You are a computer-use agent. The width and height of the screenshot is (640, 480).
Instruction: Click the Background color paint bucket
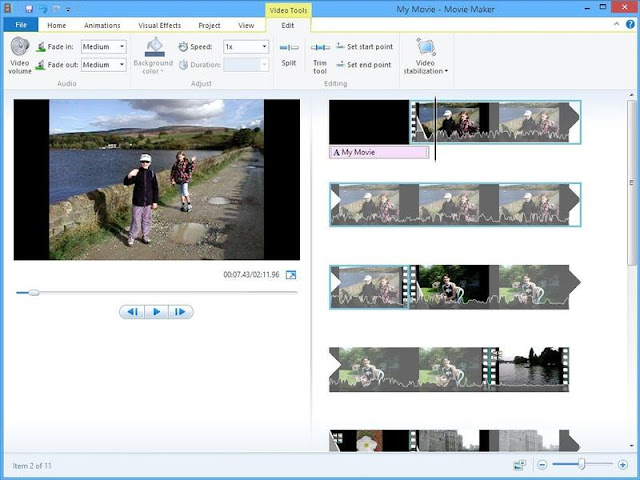(154, 47)
